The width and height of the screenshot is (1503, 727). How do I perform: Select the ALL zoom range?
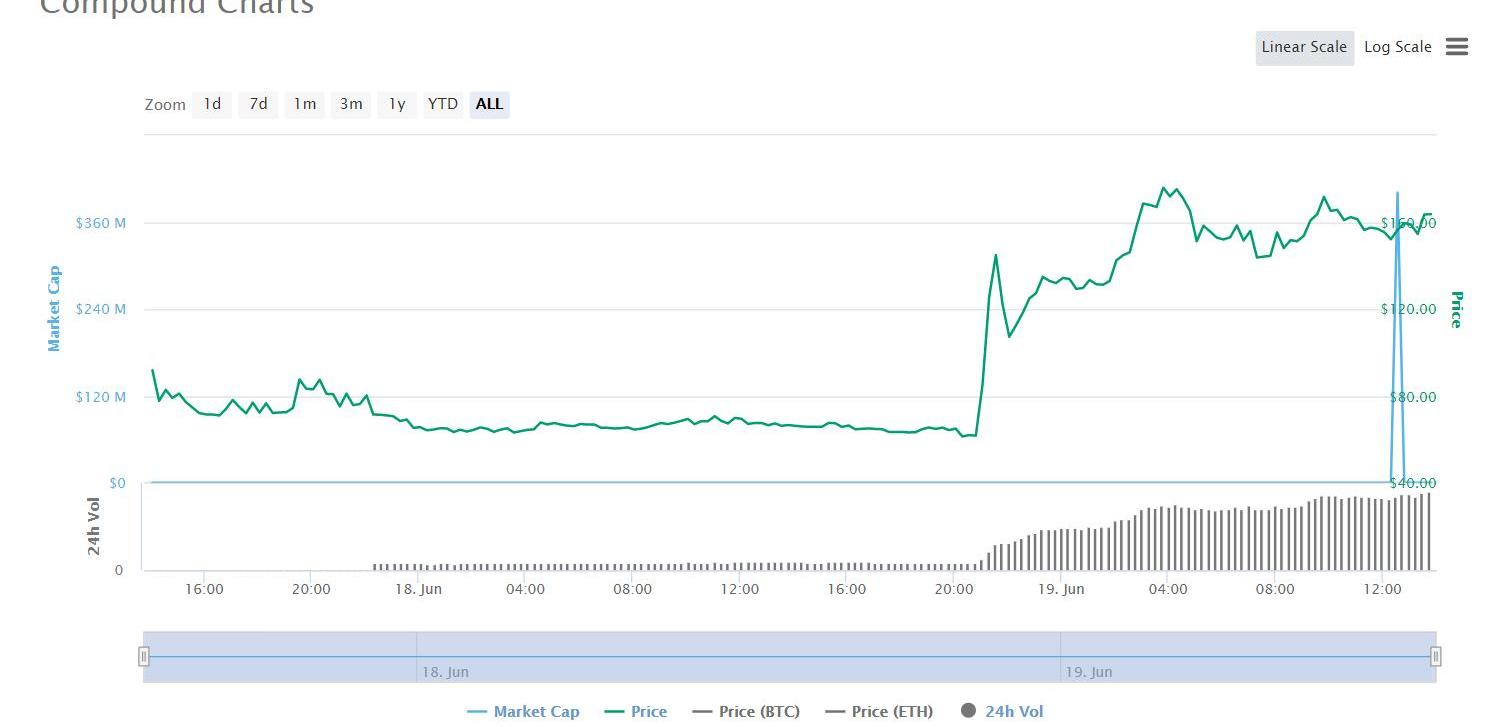click(x=489, y=104)
